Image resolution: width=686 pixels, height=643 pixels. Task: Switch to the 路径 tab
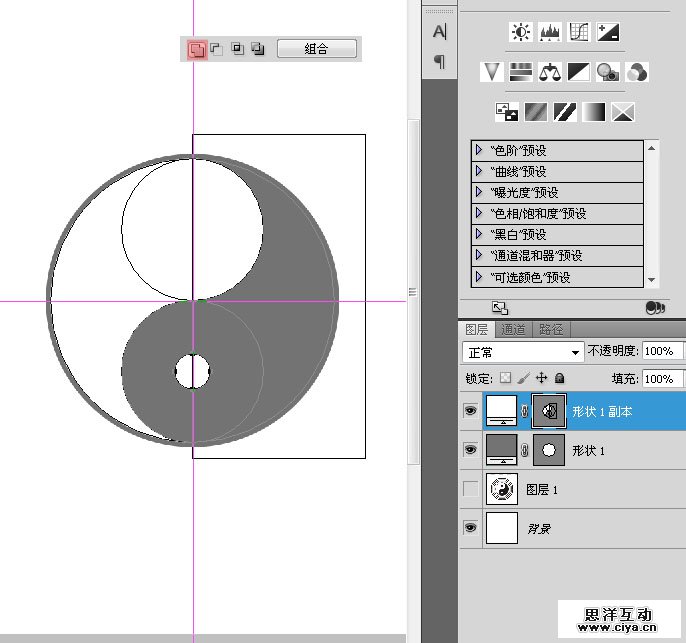click(x=551, y=329)
